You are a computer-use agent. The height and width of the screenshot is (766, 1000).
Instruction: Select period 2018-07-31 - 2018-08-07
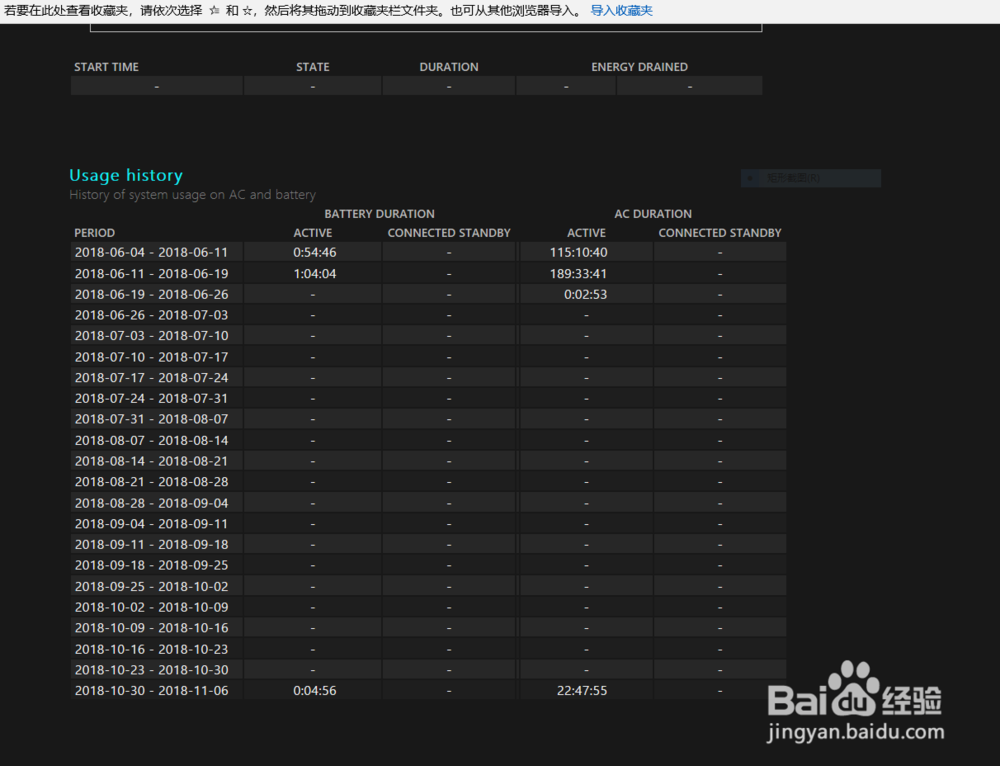click(x=151, y=419)
